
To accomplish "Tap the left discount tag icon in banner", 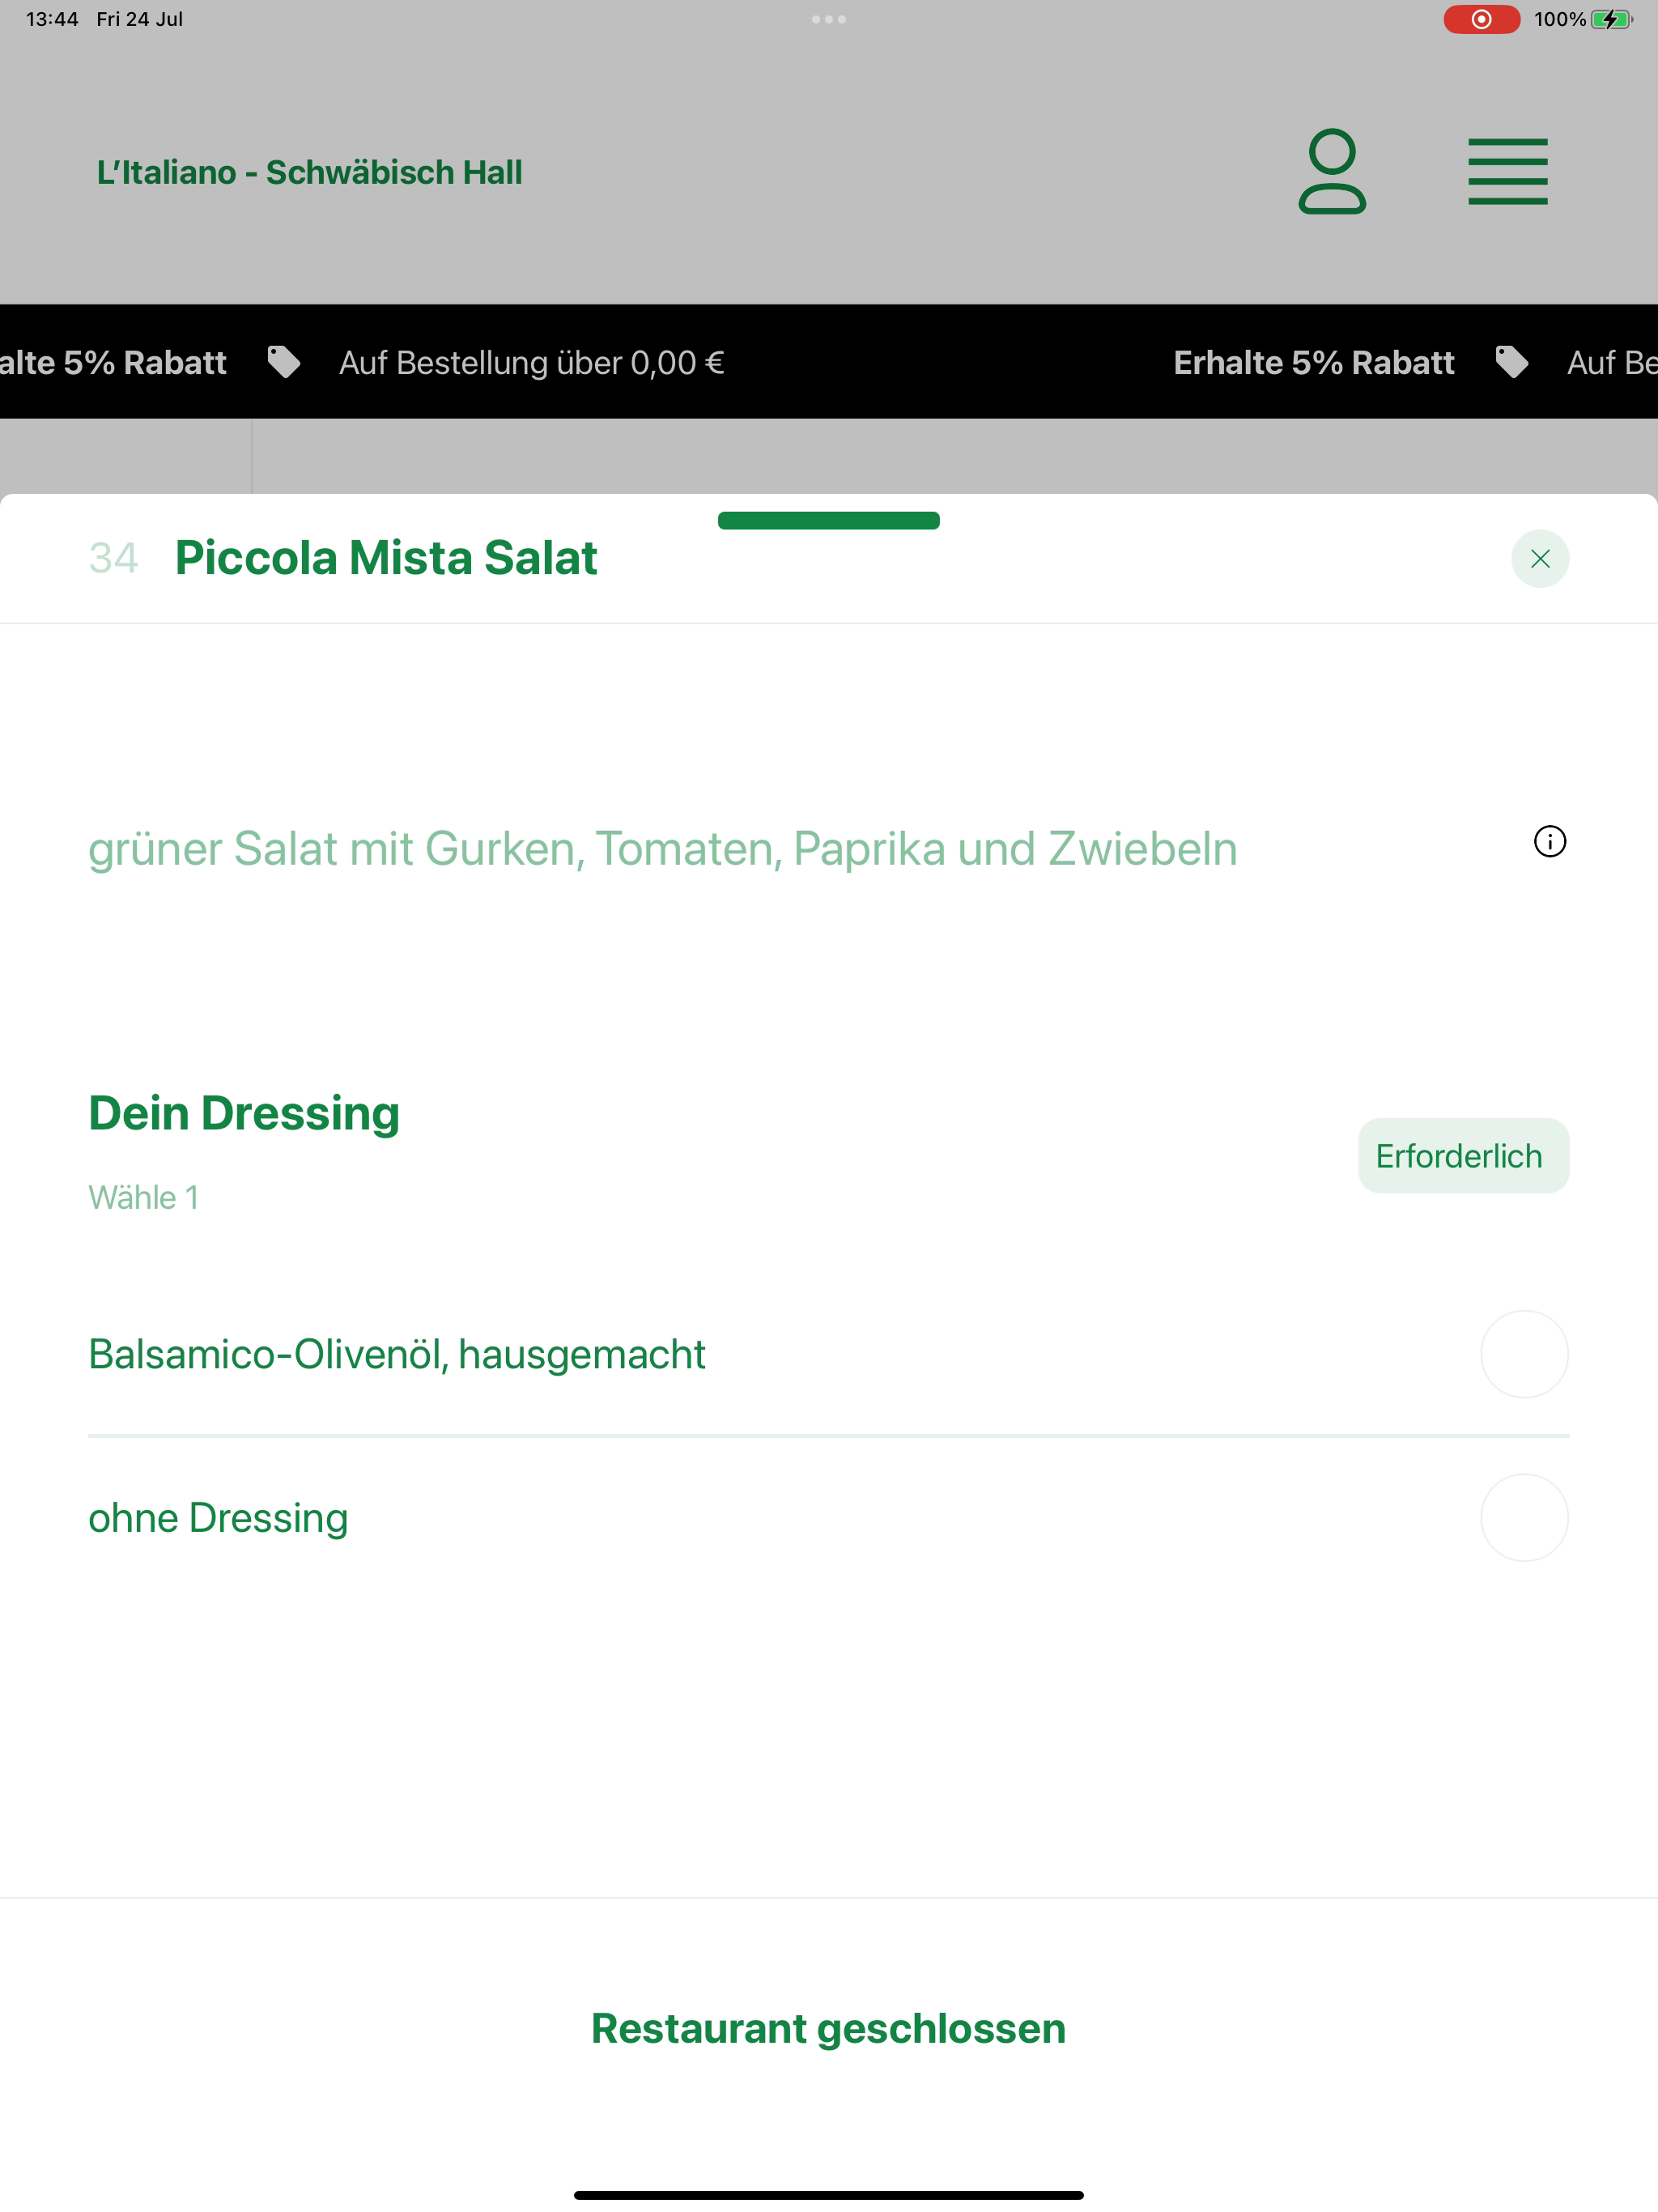I will click(x=284, y=362).
